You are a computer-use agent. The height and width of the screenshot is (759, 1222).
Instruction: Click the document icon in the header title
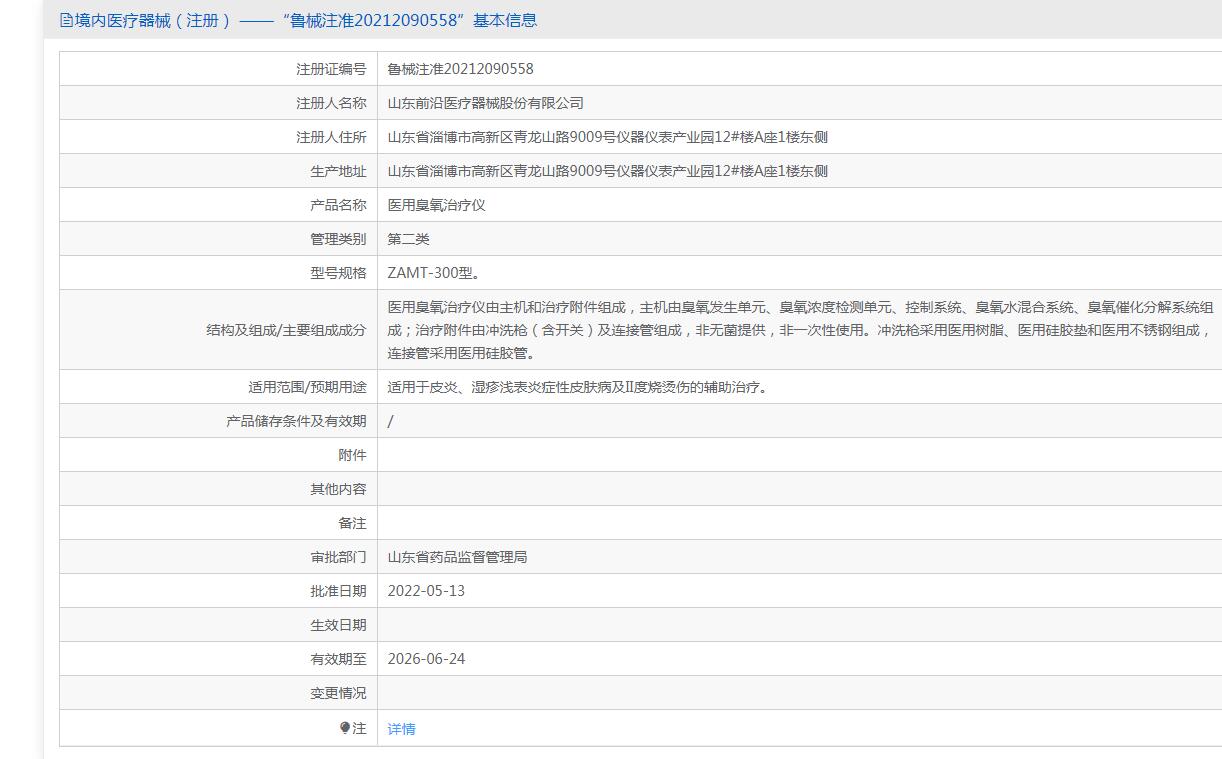(x=66, y=20)
